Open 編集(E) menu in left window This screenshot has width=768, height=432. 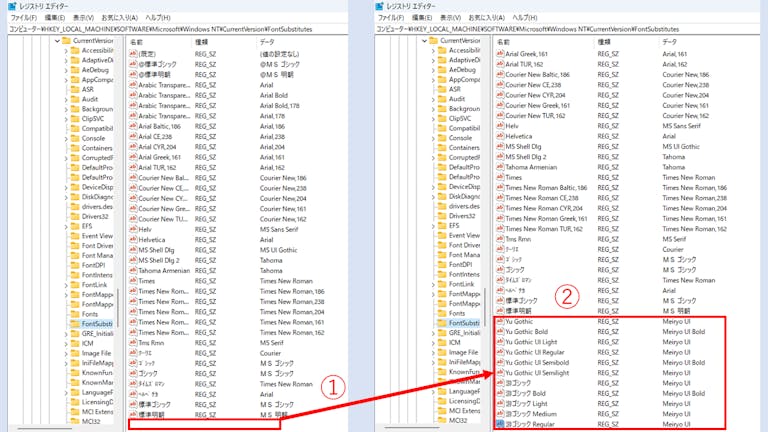tap(54, 18)
